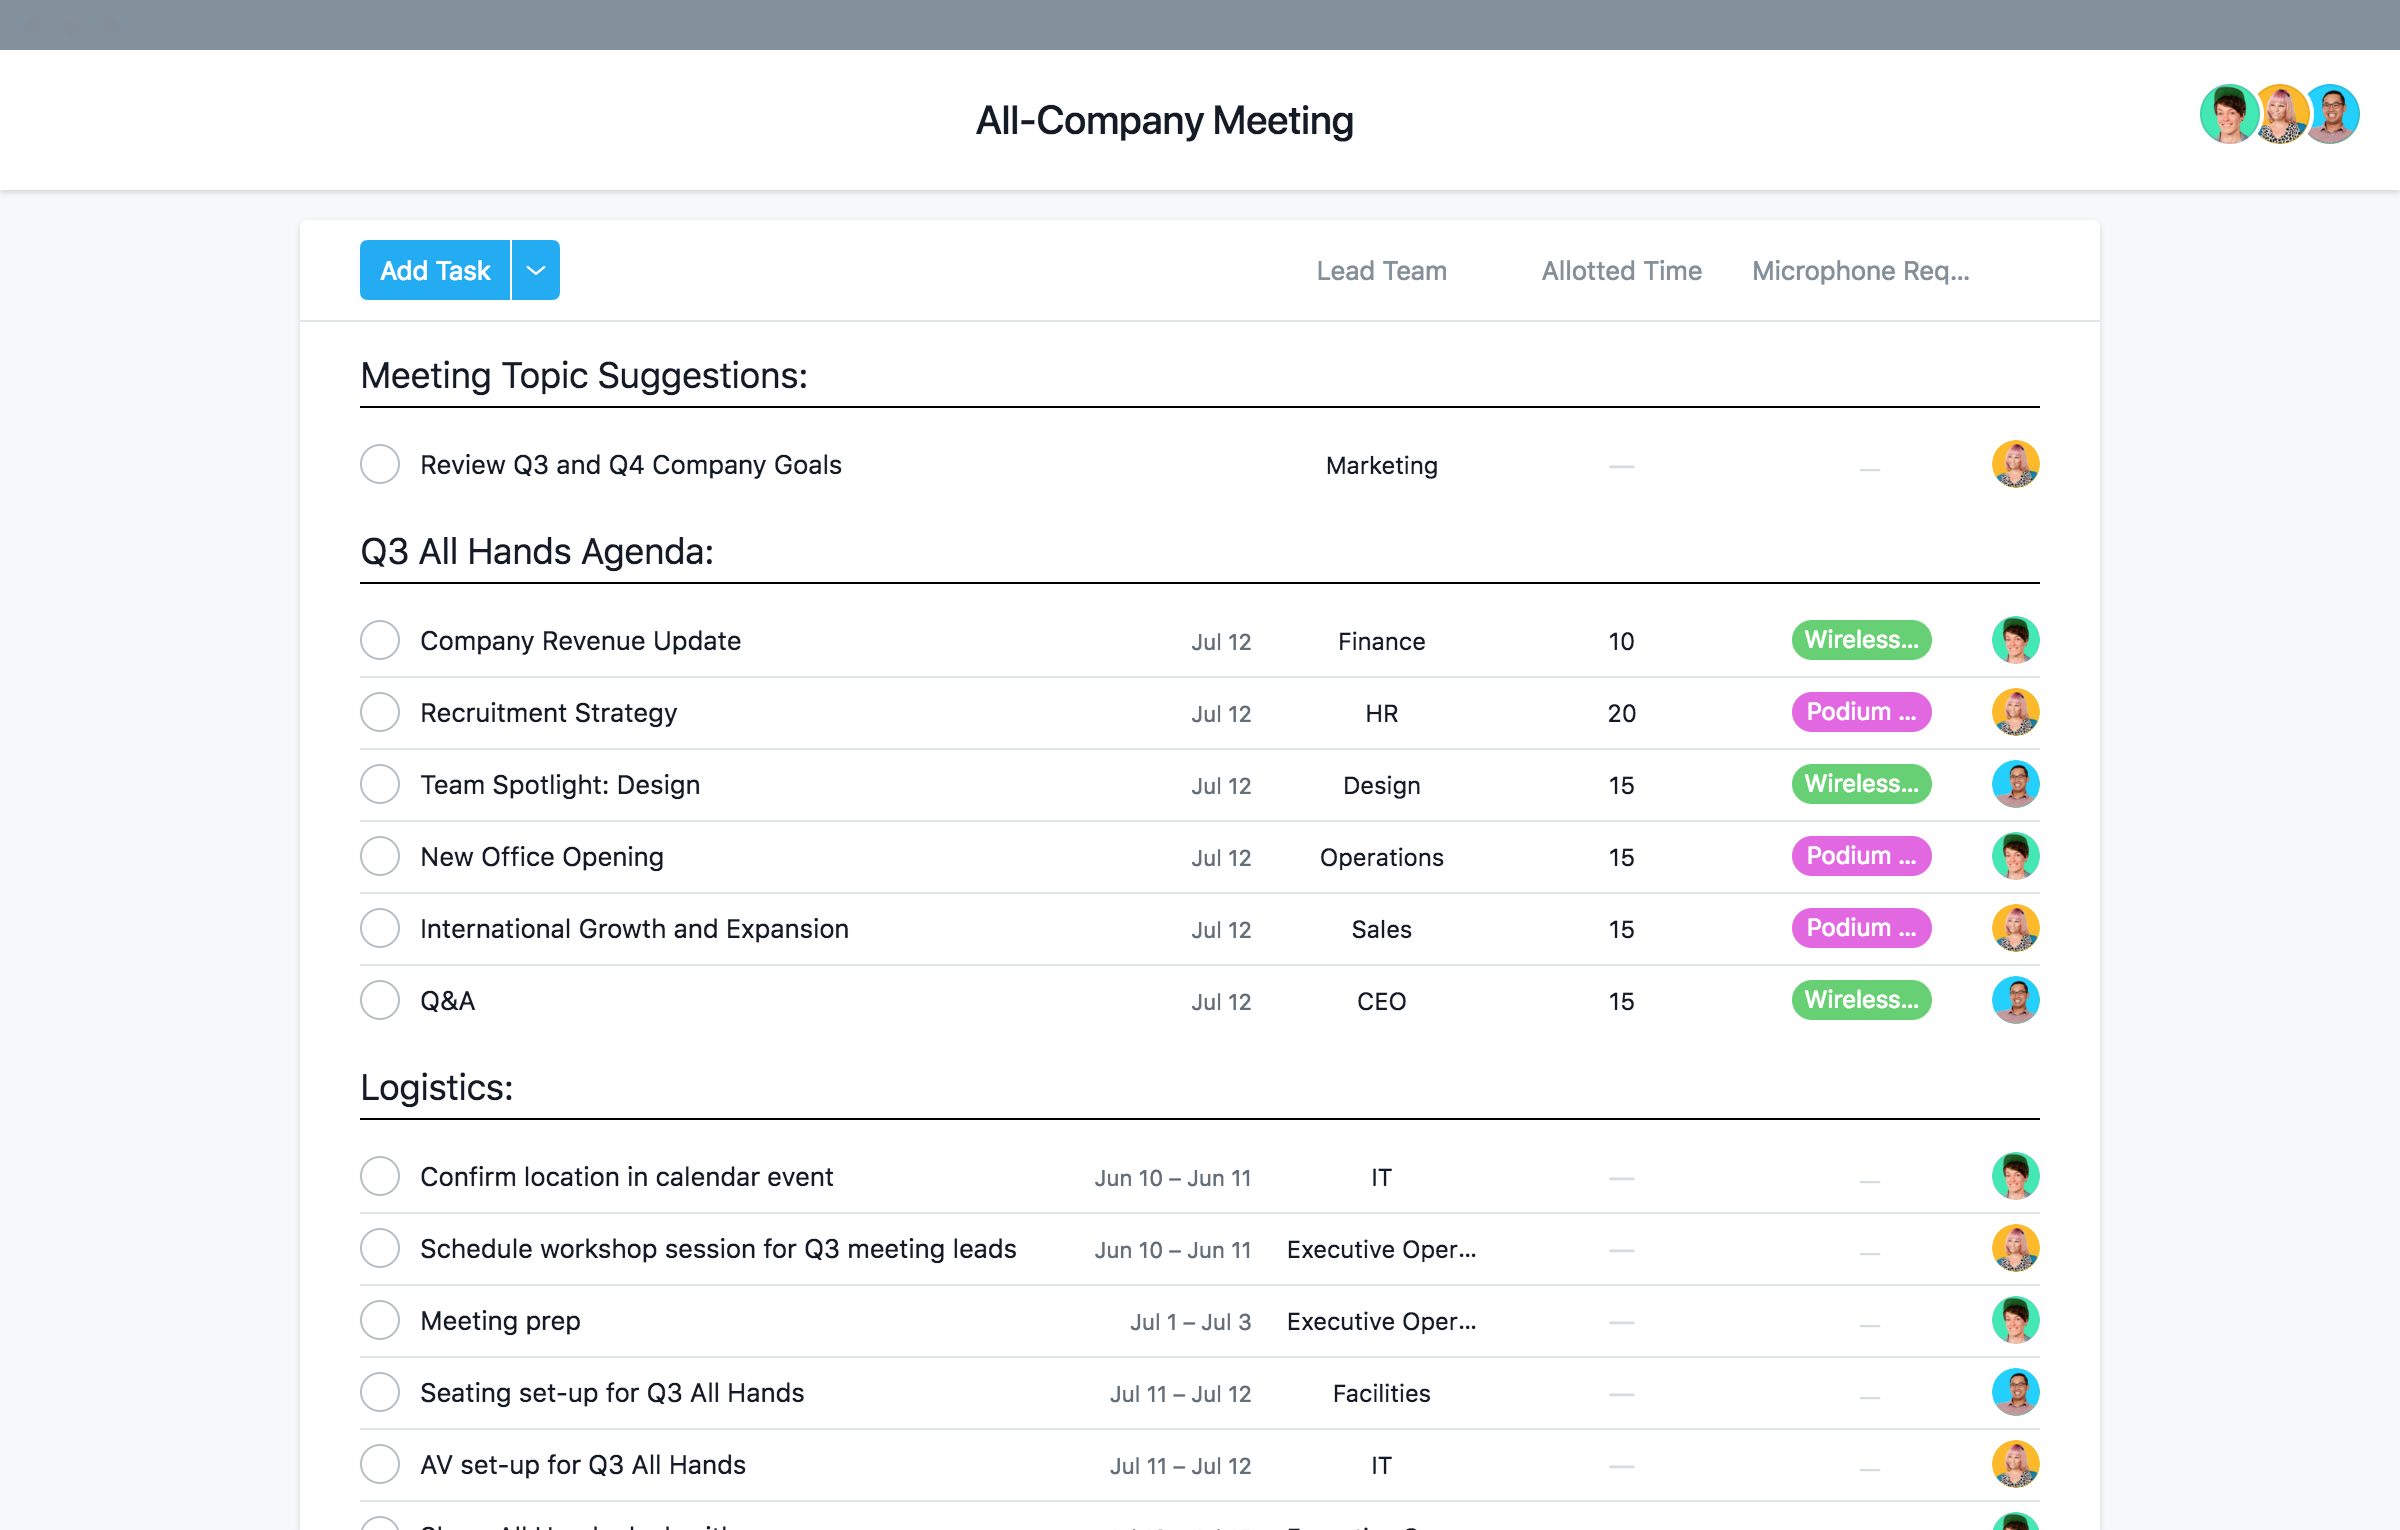Toggle checkbox for Recruitment Strategy
This screenshot has height=1530, width=2400.
click(381, 710)
